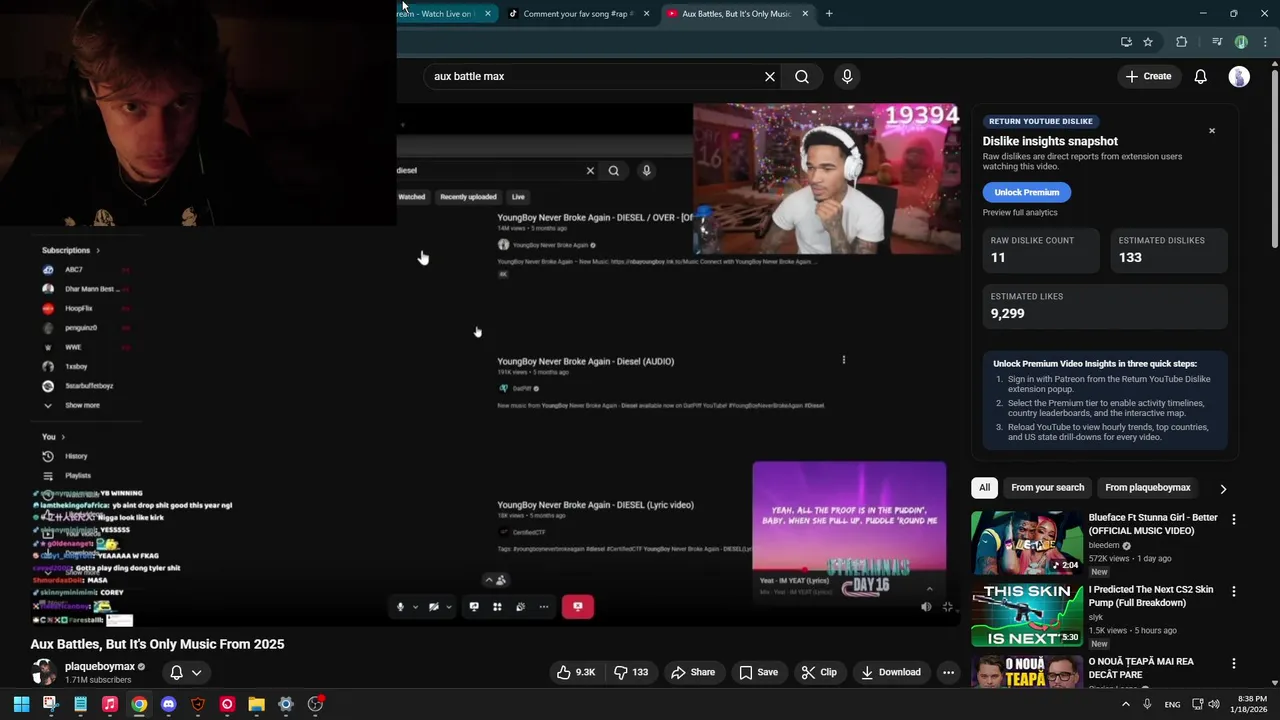Click Preview full analytics link

[x=1020, y=212]
